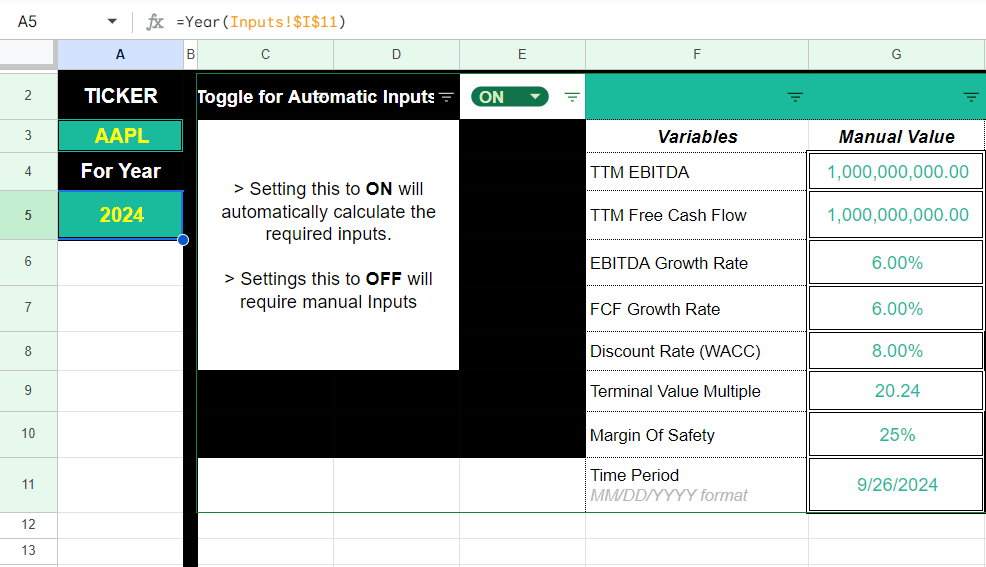Image resolution: width=986 pixels, height=567 pixels.
Task: Select the 20.24 Terminal Value Multiple cell
Action: pyautogui.click(x=896, y=391)
